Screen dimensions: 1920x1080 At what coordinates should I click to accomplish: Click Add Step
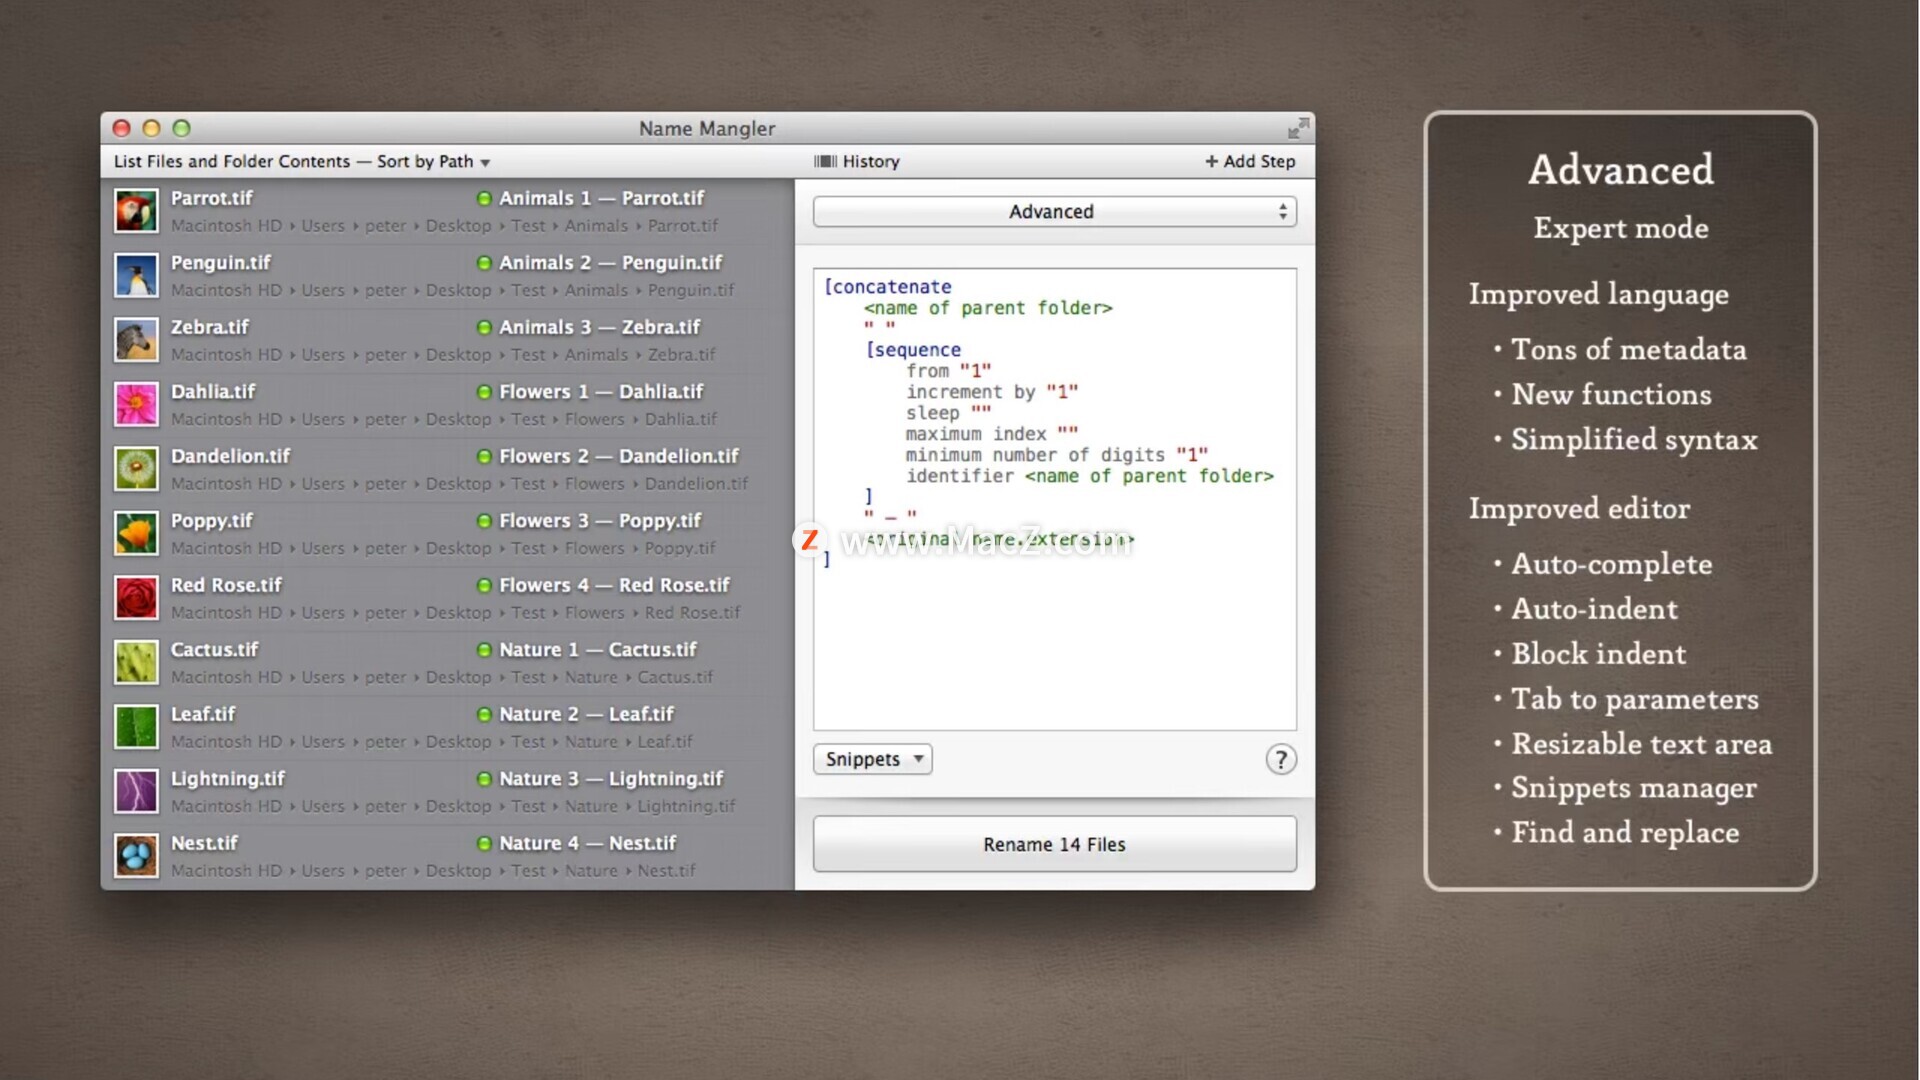tap(1250, 161)
